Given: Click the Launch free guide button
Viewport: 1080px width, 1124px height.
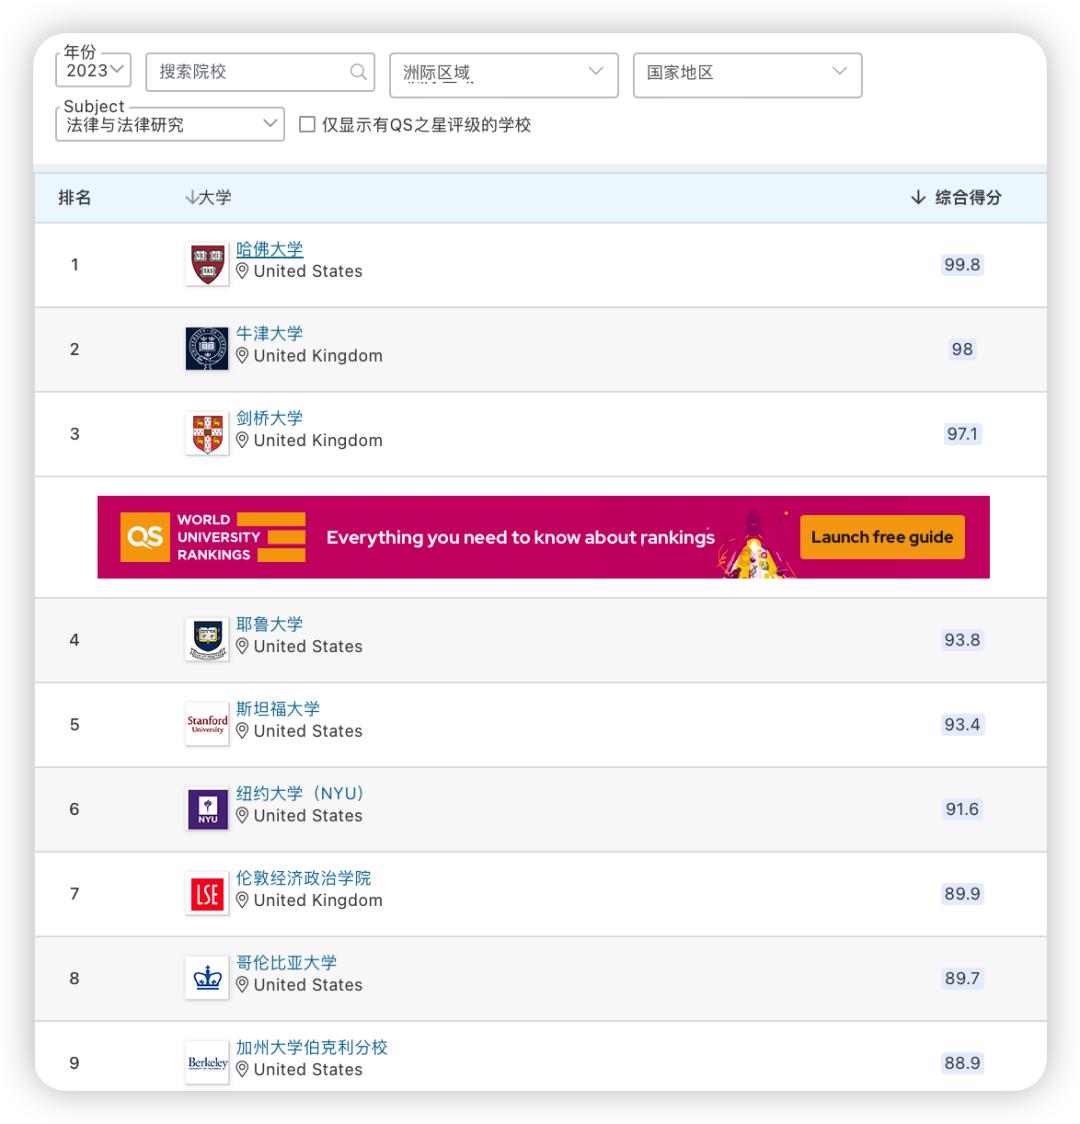Looking at the screenshot, I should (884, 537).
